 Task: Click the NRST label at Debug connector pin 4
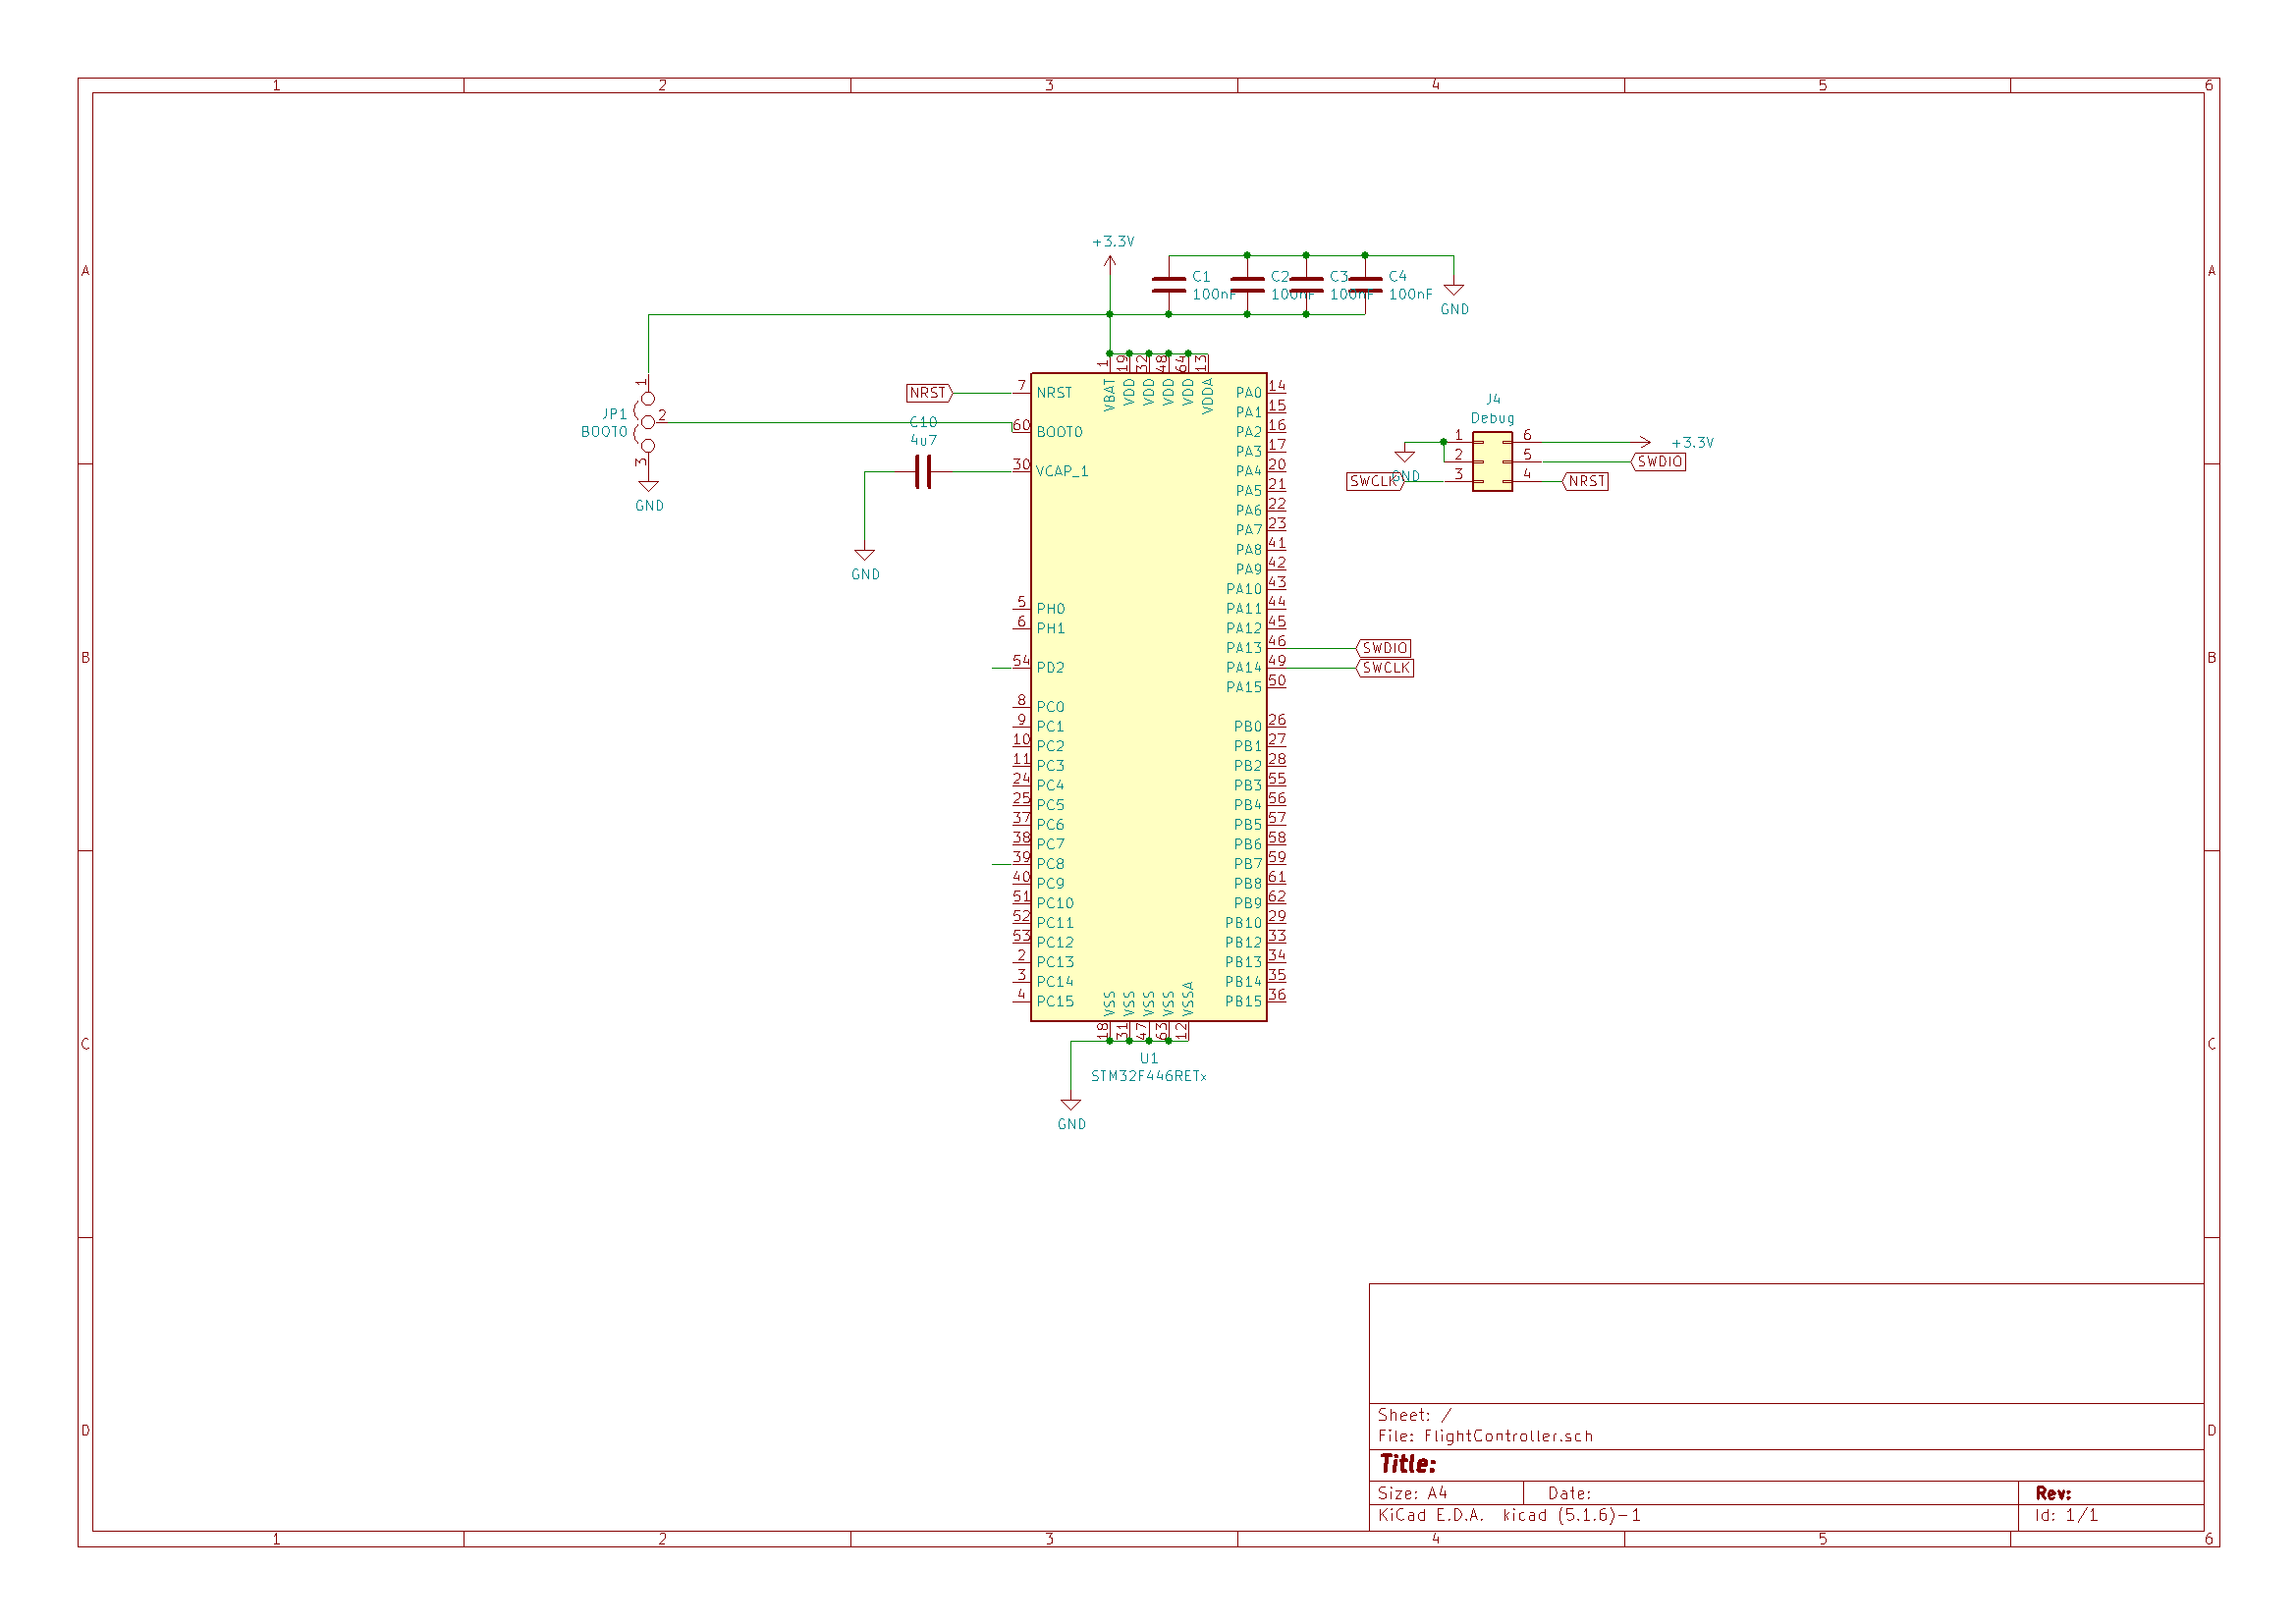tap(1586, 481)
